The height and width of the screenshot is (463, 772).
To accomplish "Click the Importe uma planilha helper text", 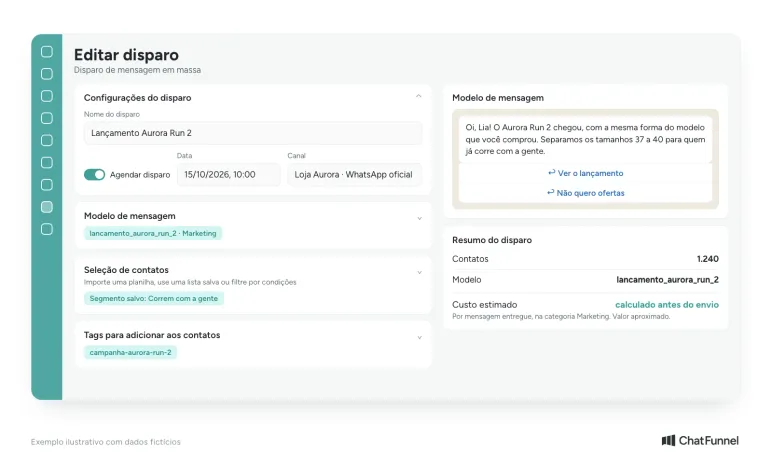I will point(190,282).
